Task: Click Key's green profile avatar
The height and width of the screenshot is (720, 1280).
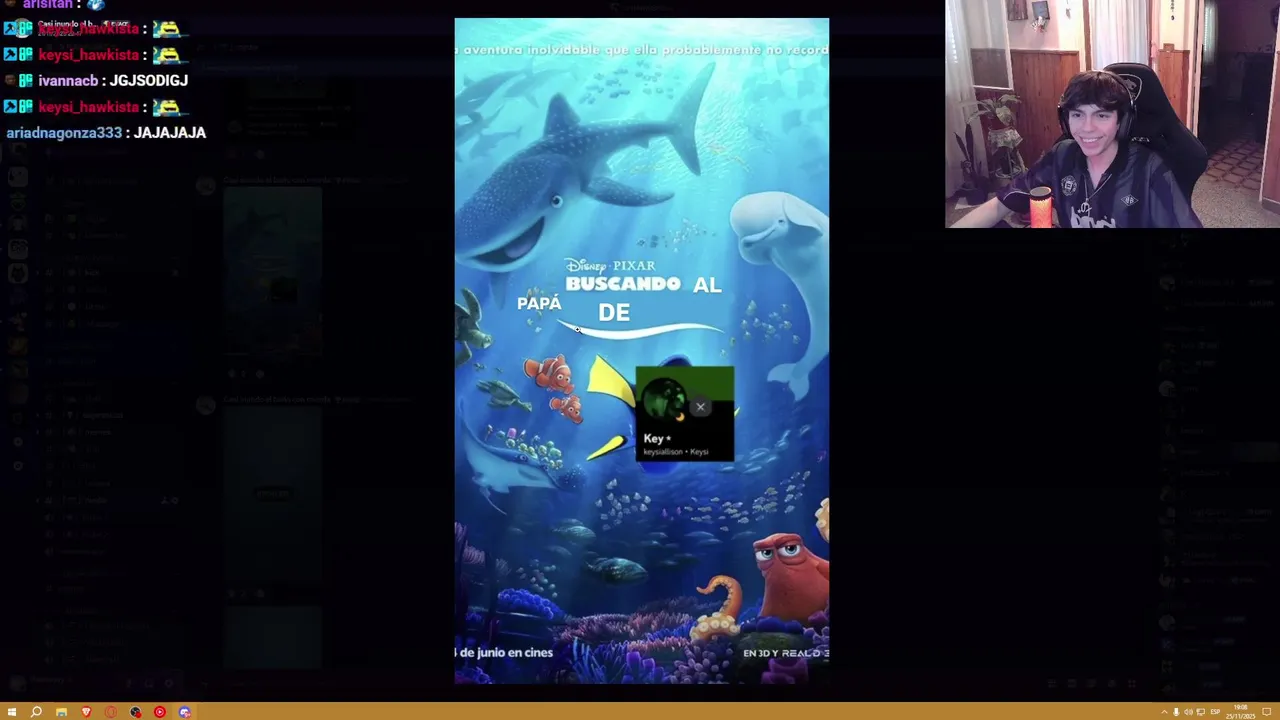Action: tap(664, 401)
